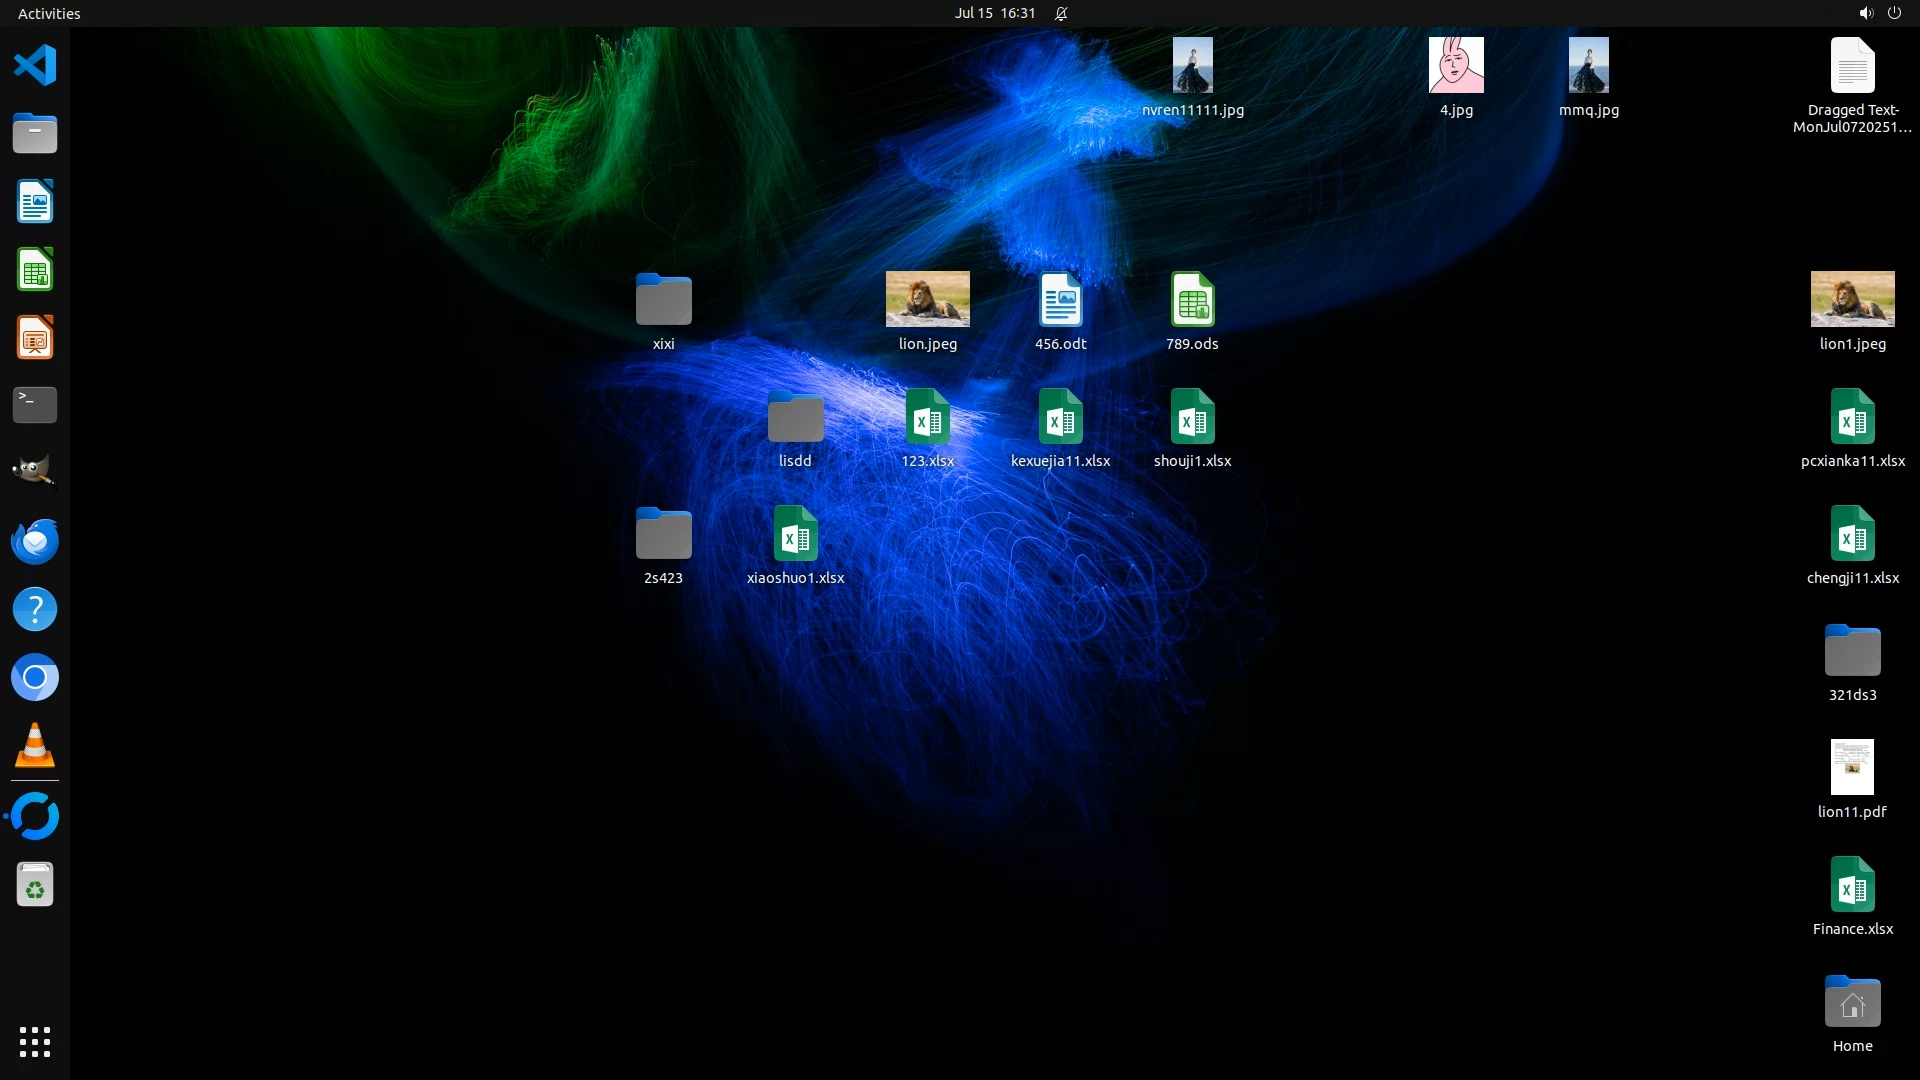
Task: Open the date and time menu
Action: pos(994,13)
